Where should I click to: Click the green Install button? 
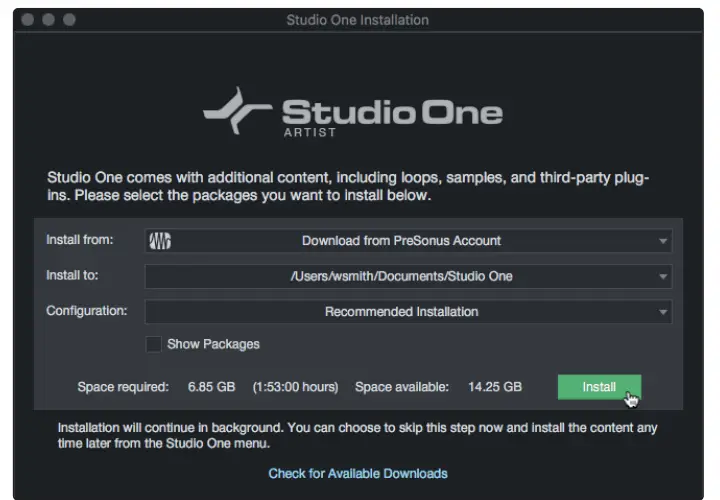(x=599, y=387)
